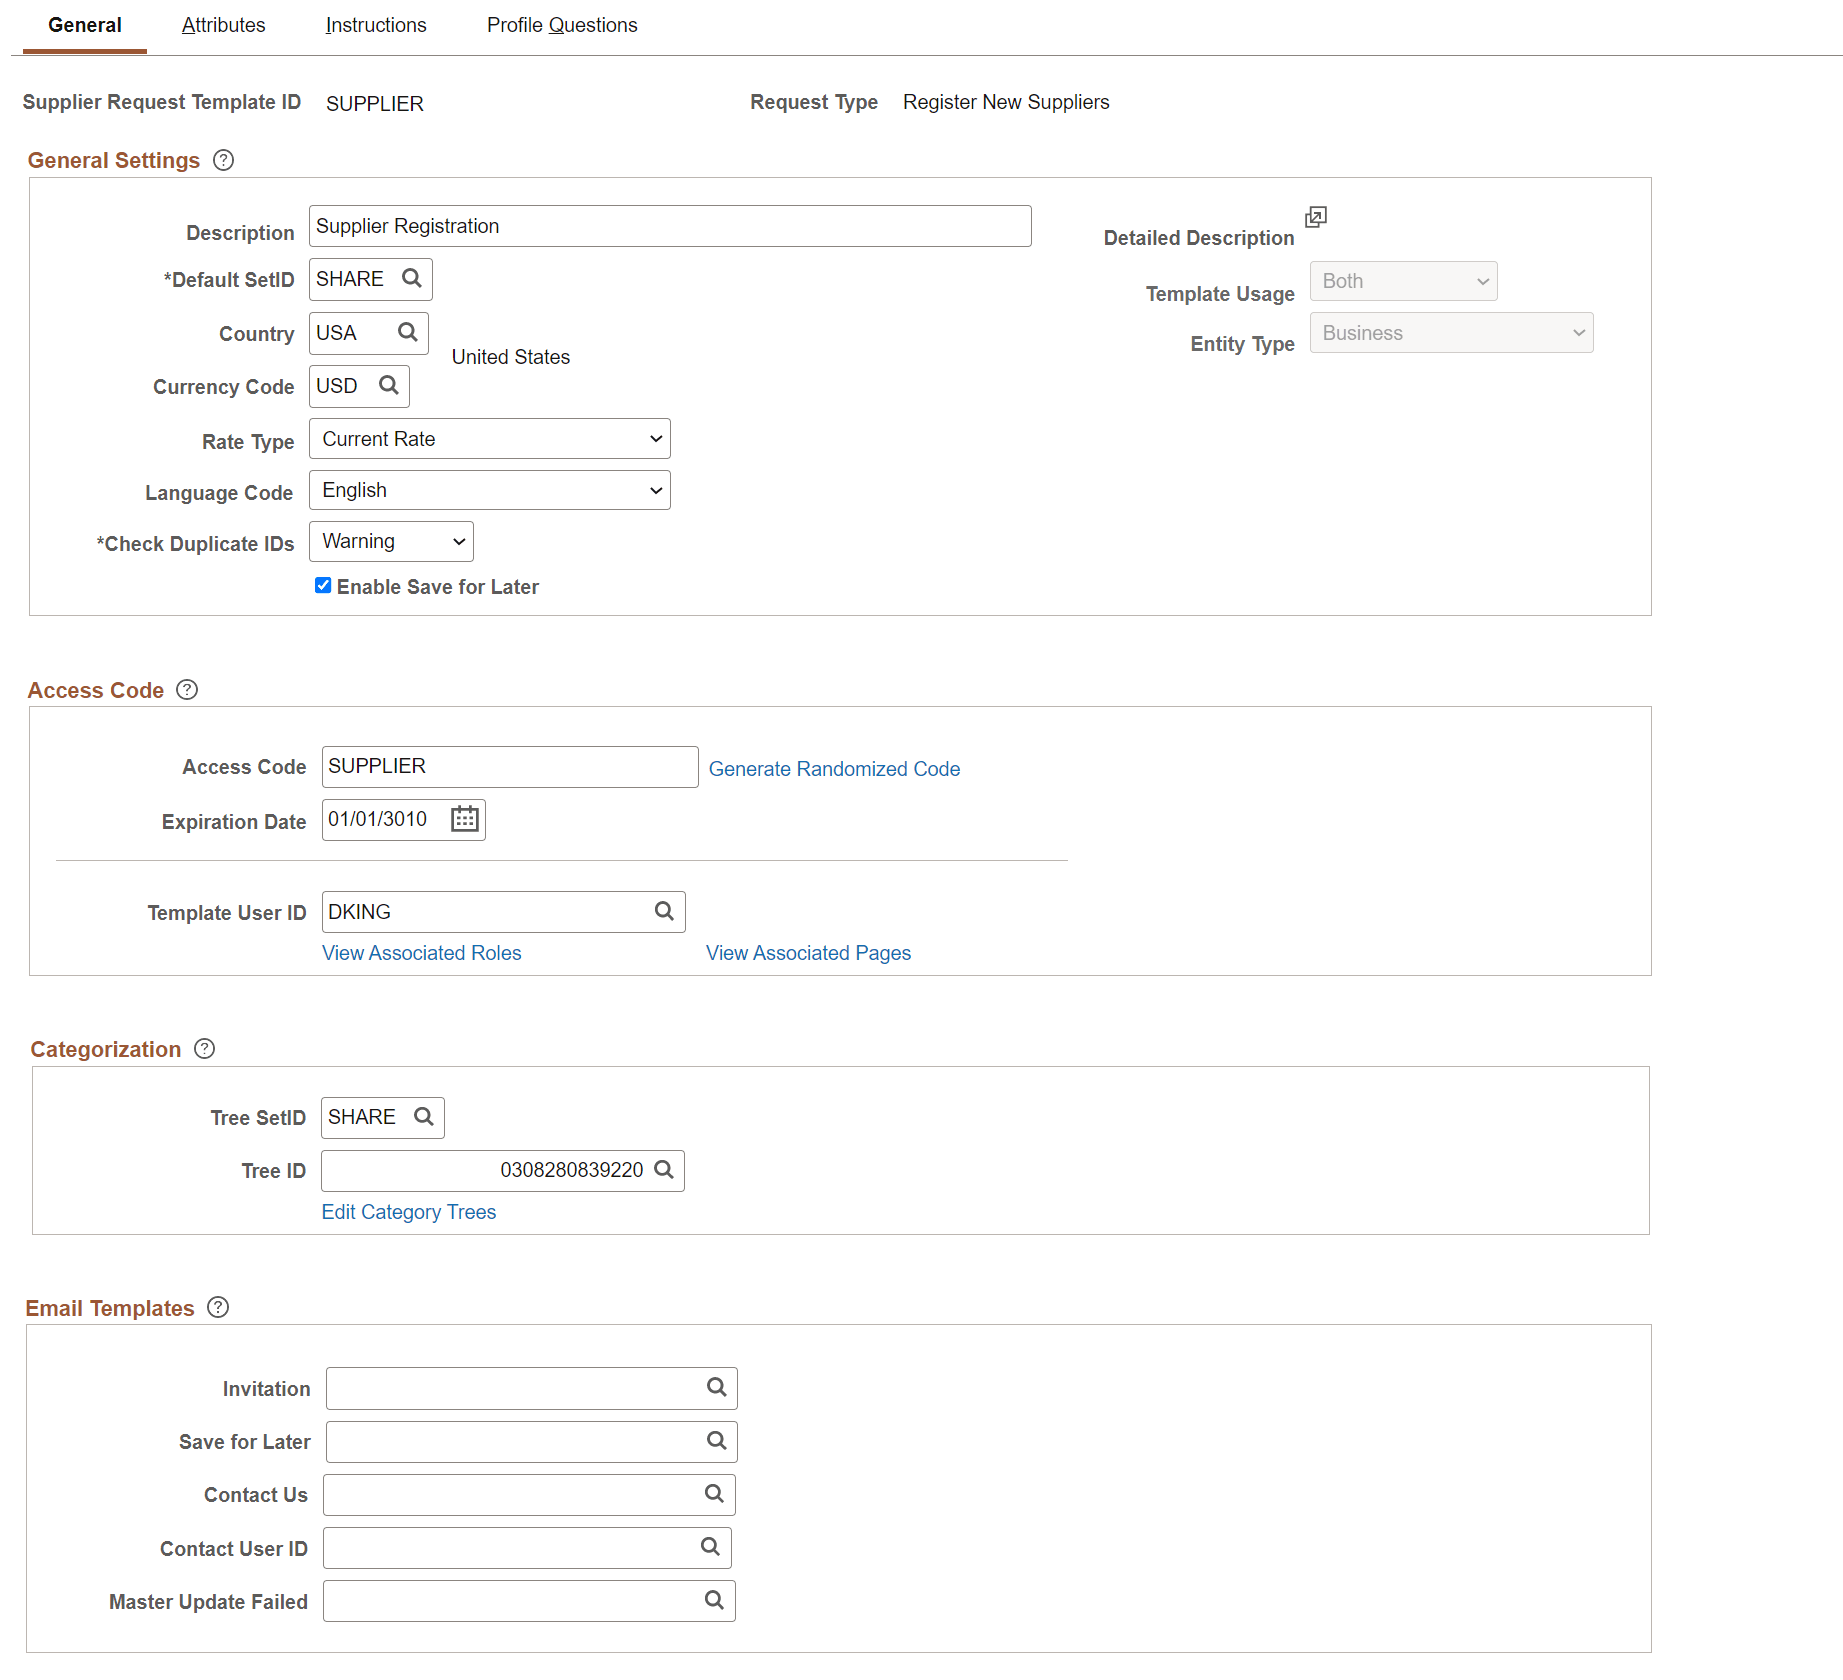Image resolution: width=1843 pixels, height=1680 pixels.
Task: Switch to the Attributes tab
Action: 223,25
